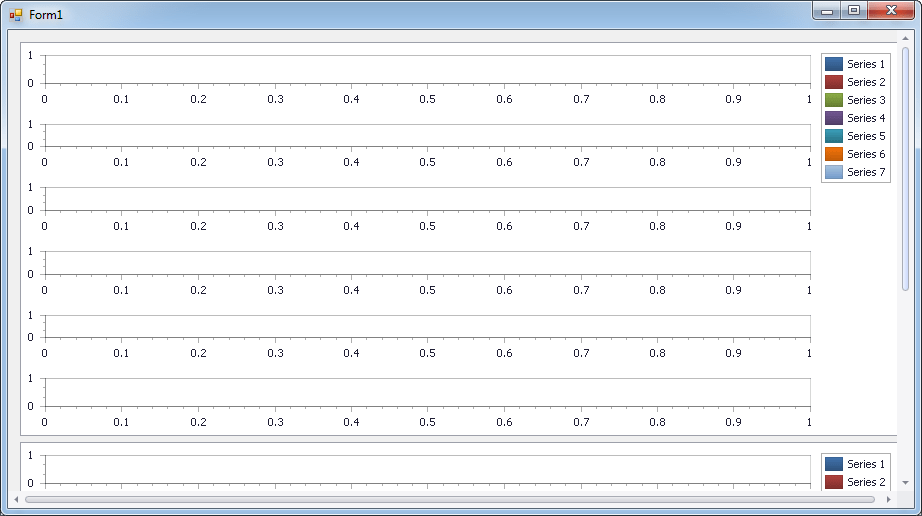
Task: Click Series 1 blue swatch in top legend
Action: pyautogui.click(x=834, y=64)
